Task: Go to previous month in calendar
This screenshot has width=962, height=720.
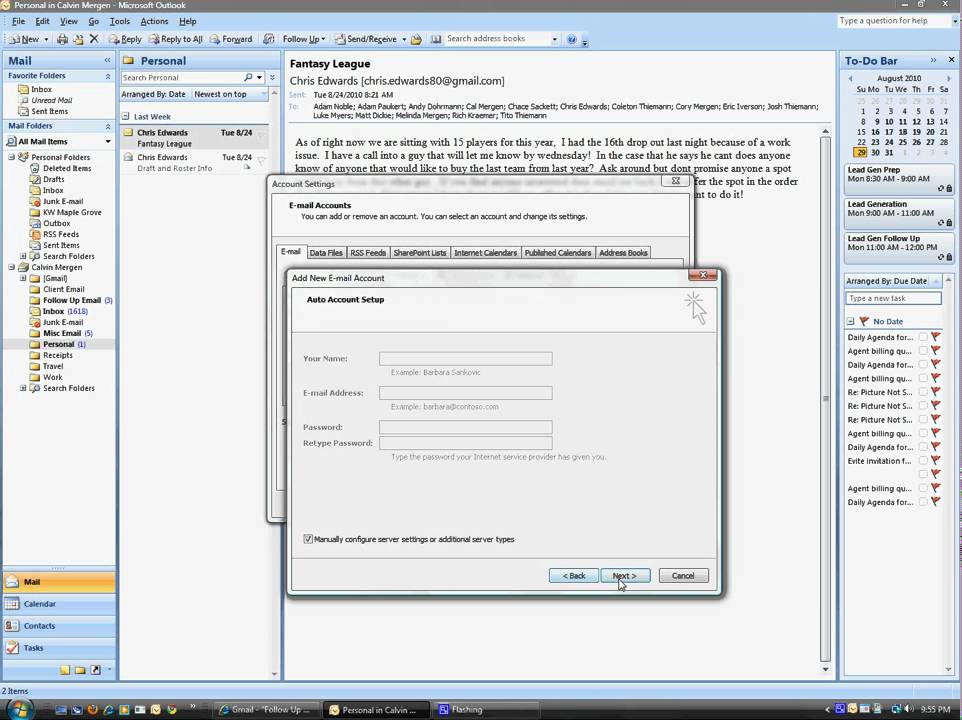Action: 850,79
